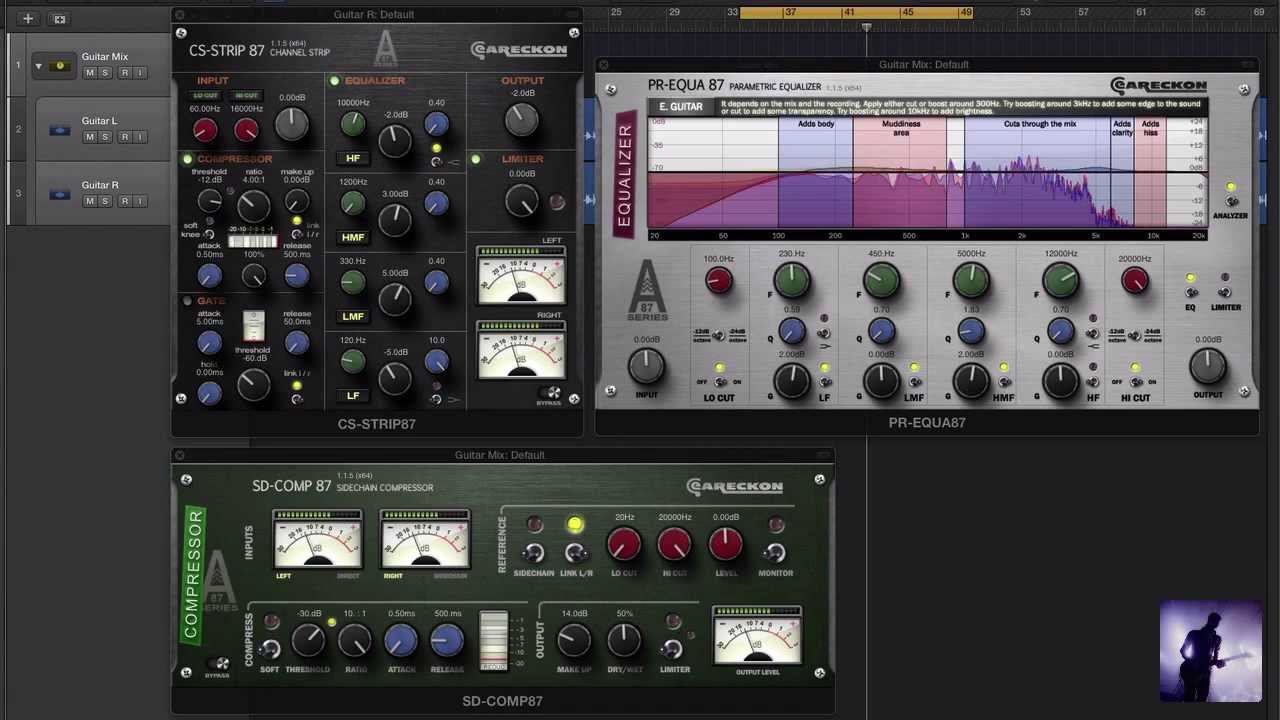Click the HF band button in CS-STRIP
1280x720 pixels.
click(353, 158)
